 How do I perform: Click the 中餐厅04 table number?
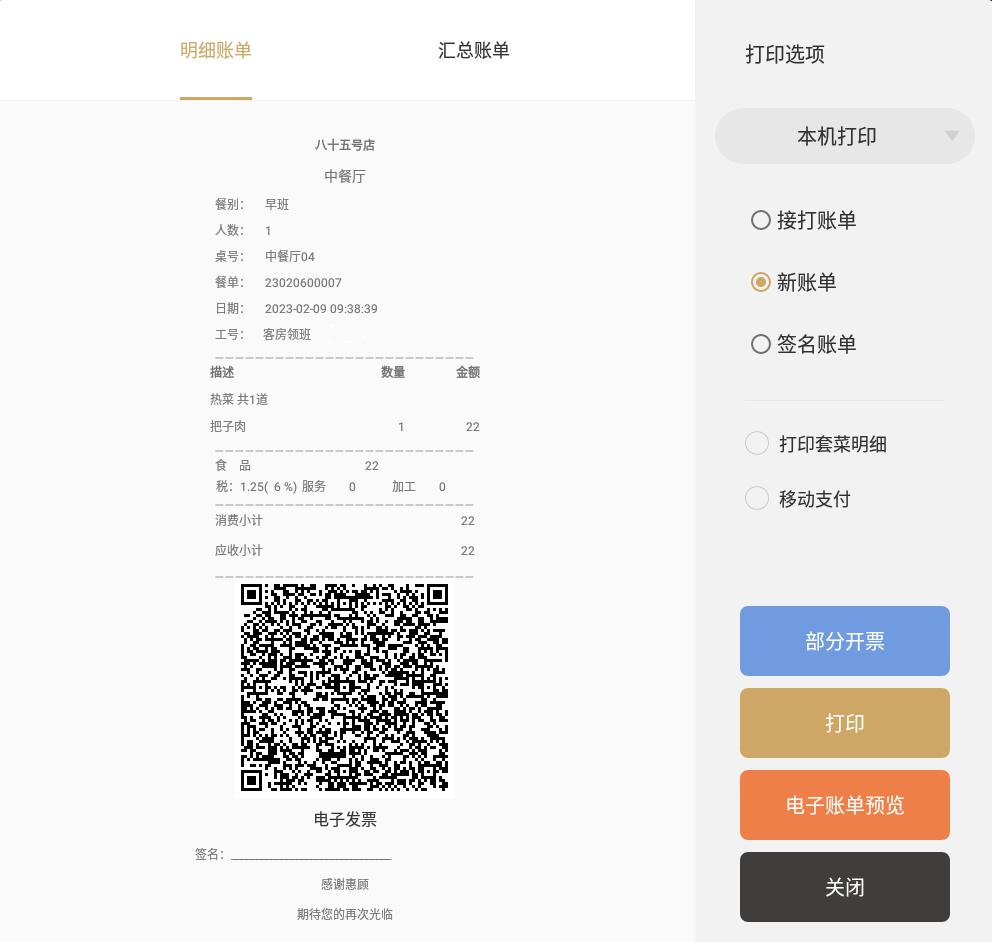click(x=290, y=256)
